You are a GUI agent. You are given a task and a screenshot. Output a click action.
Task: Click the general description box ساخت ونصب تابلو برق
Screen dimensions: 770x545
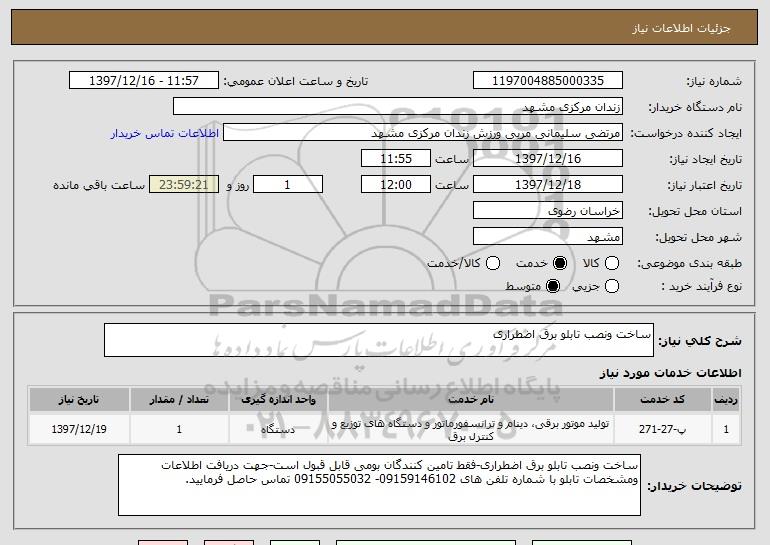(379, 340)
